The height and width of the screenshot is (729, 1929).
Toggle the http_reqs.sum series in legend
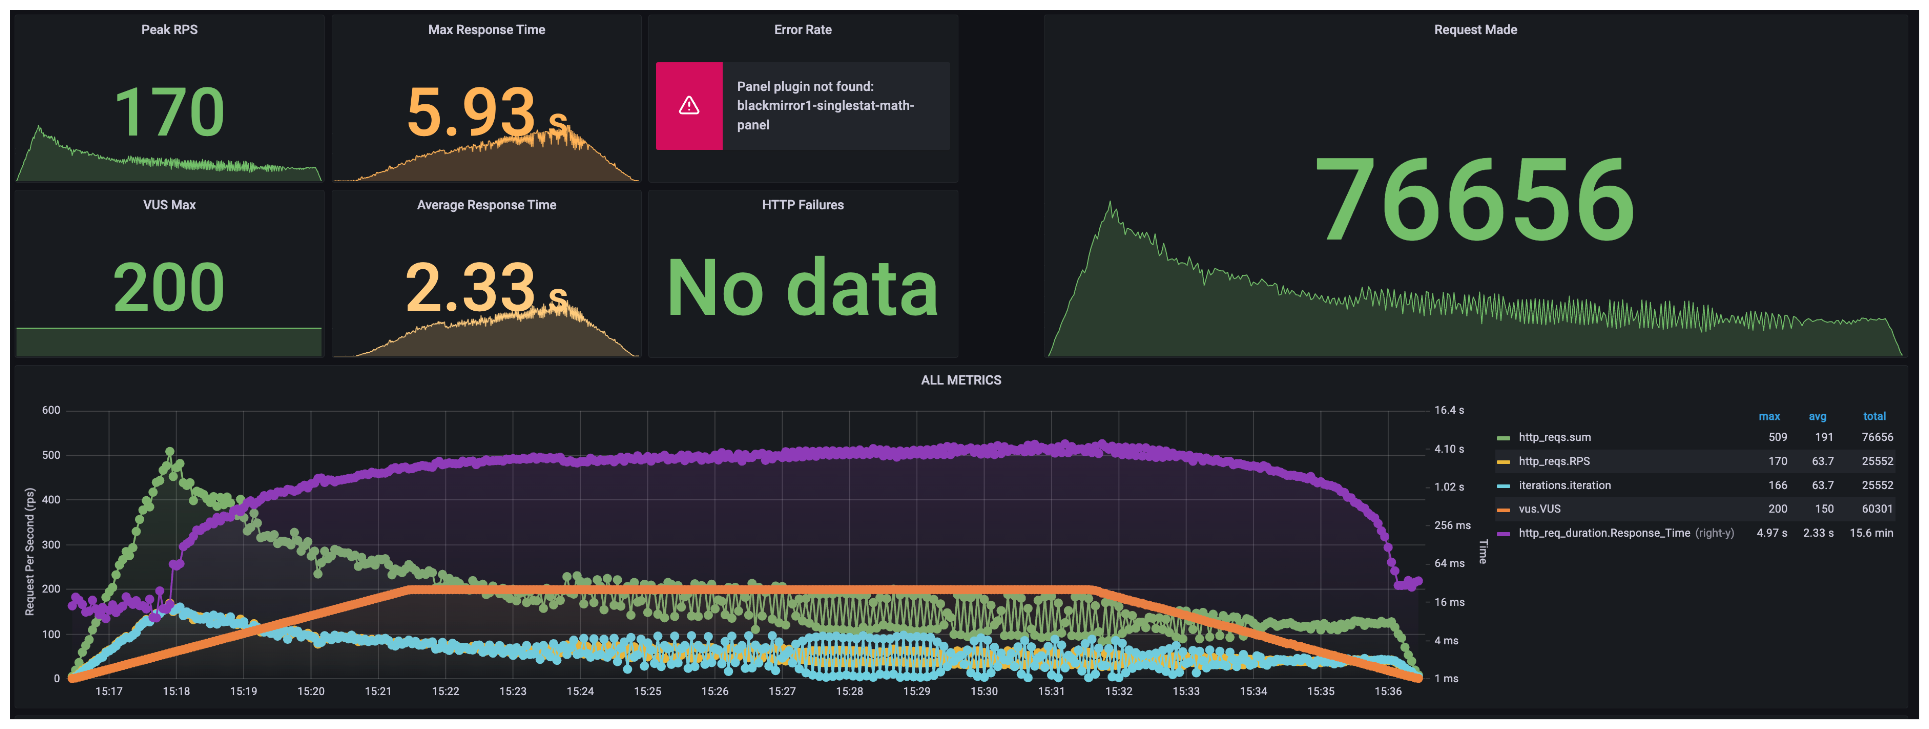1554,437
